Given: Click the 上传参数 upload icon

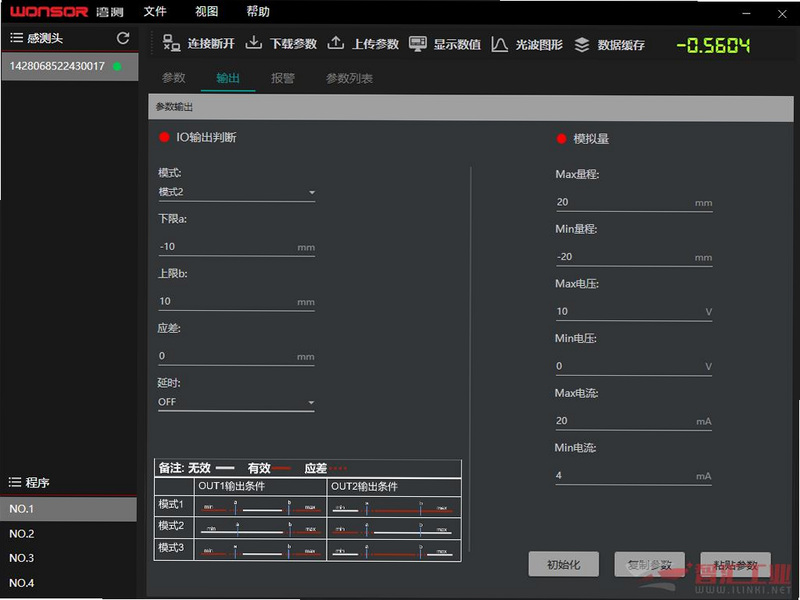Looking at the screenshot, I should pos(335,43).
